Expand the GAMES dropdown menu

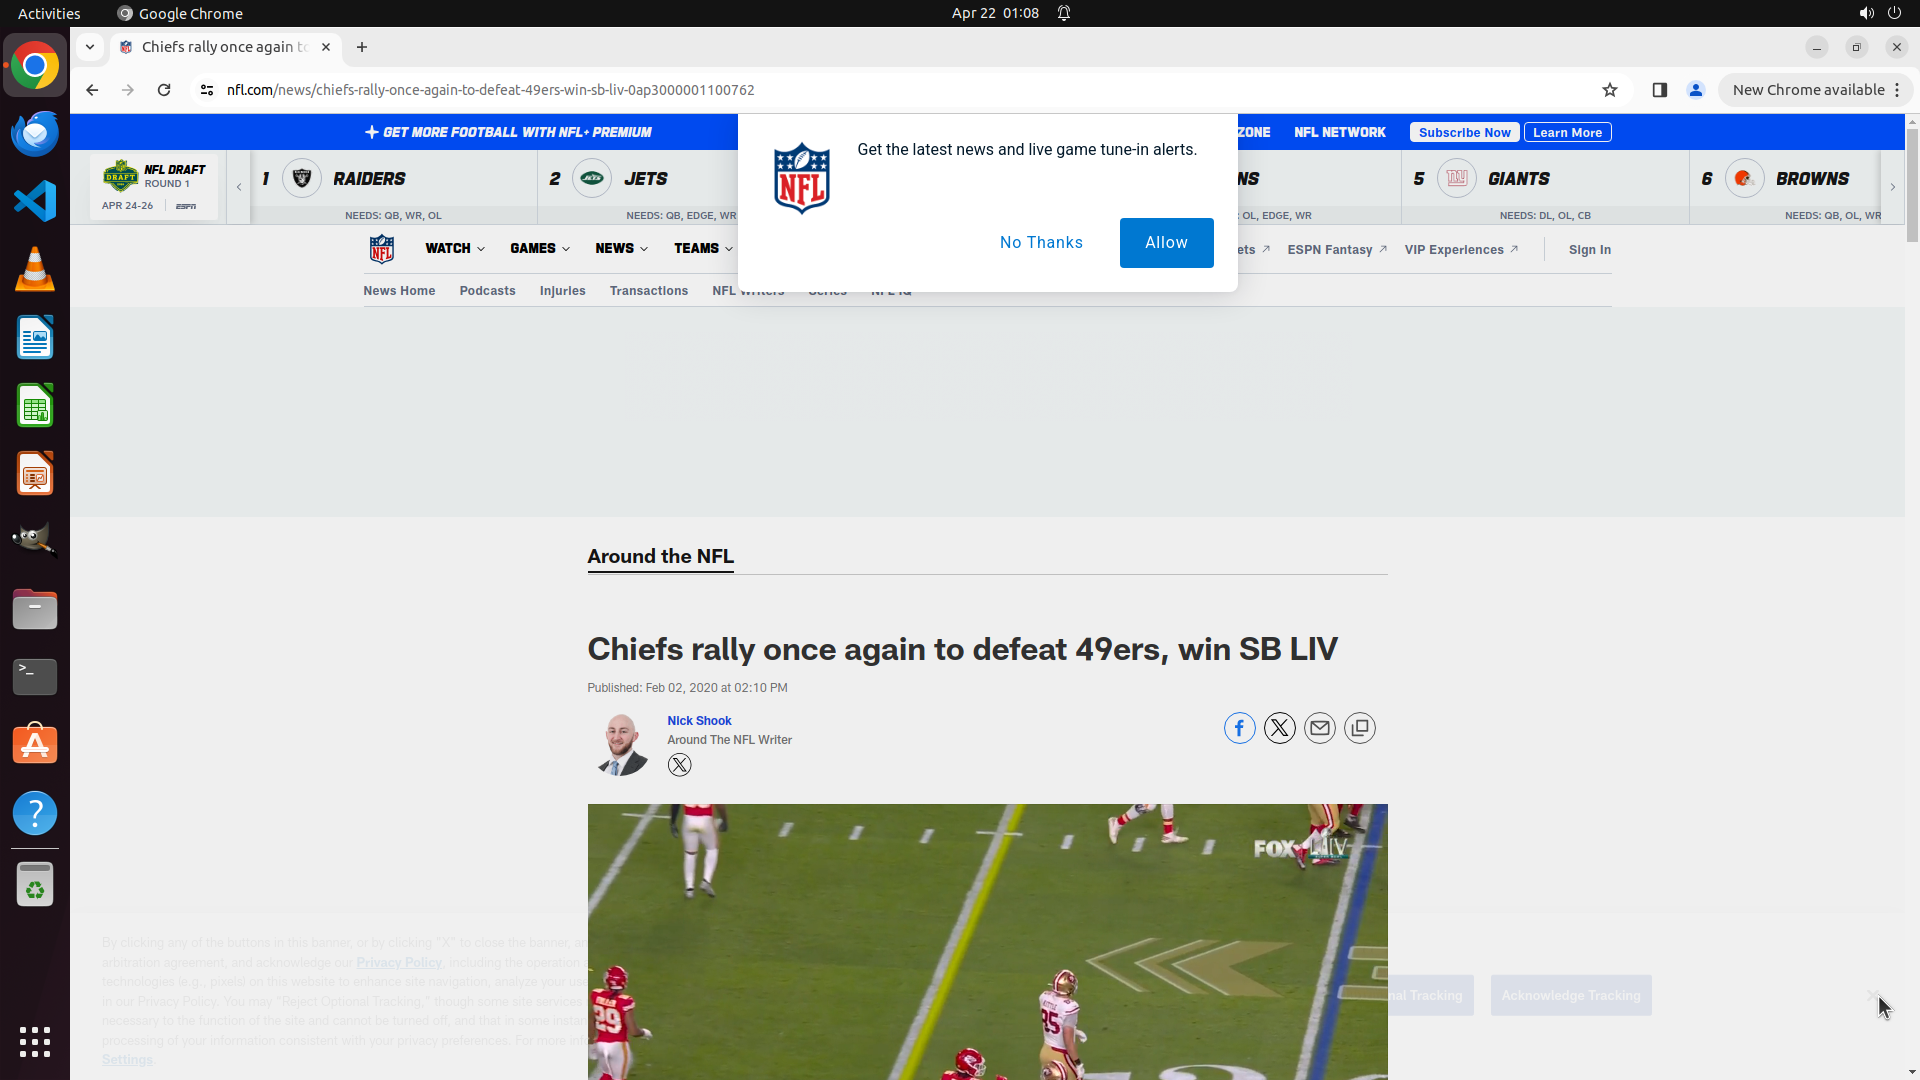540,249
